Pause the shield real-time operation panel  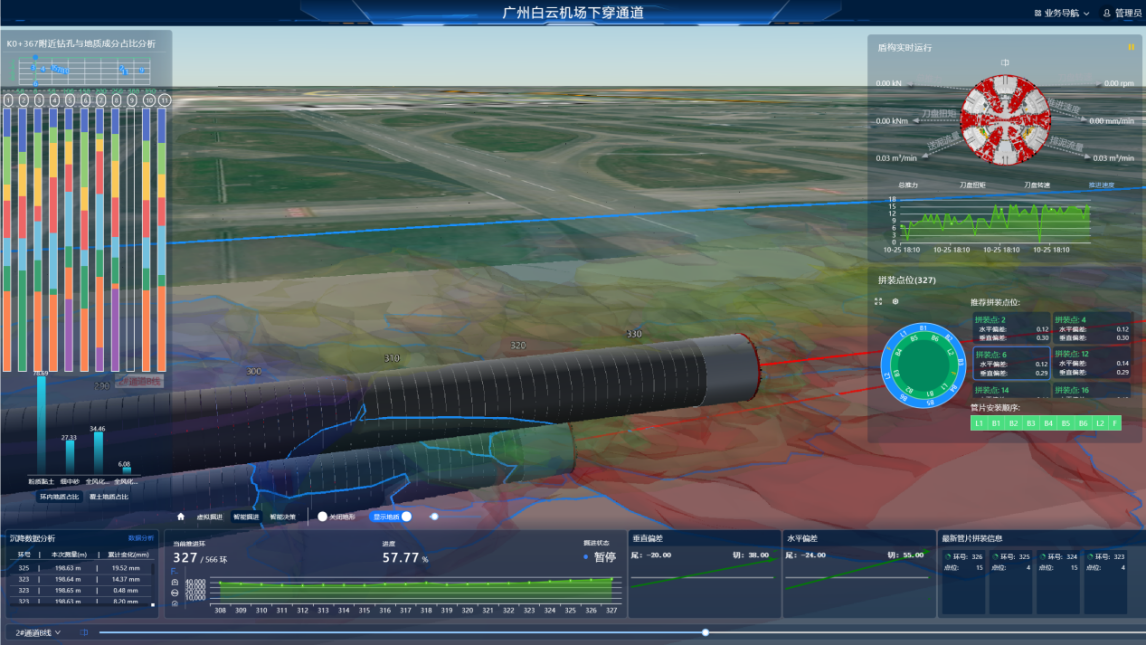(x=1131, y=47)
